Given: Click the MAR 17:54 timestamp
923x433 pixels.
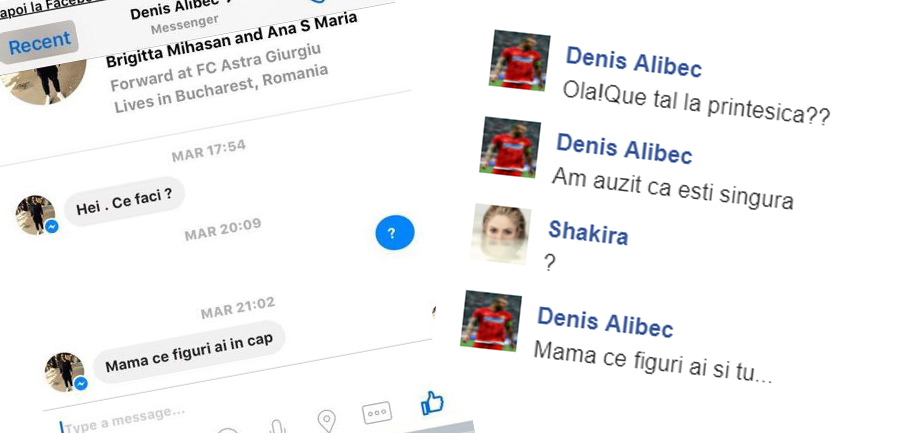Looking at the screenshot, I should pyautogui.click(x=208, y=149).
